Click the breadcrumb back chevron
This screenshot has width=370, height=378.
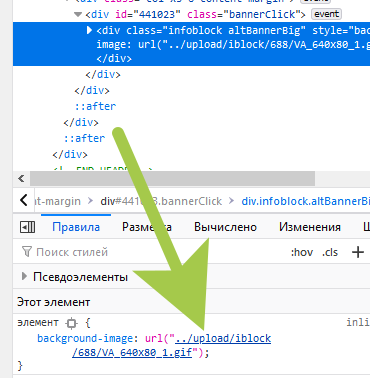click(23, 201)
